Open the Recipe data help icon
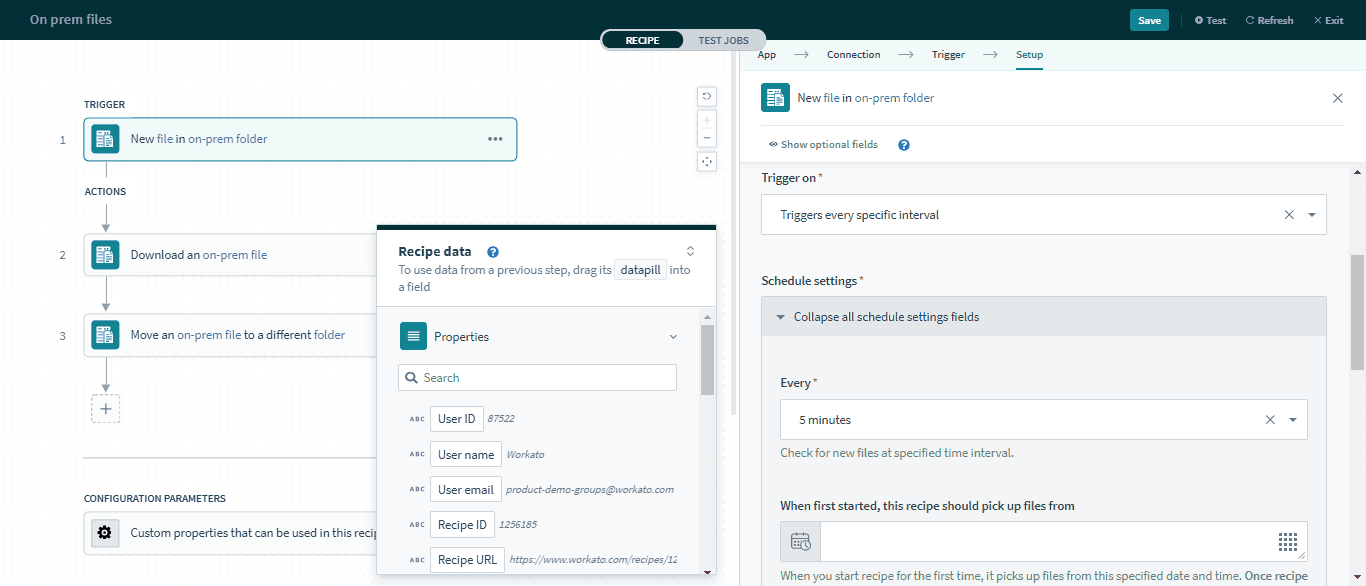Image resolution: width=1366 pixels, height=586 pixels. (x=493, y=252)
